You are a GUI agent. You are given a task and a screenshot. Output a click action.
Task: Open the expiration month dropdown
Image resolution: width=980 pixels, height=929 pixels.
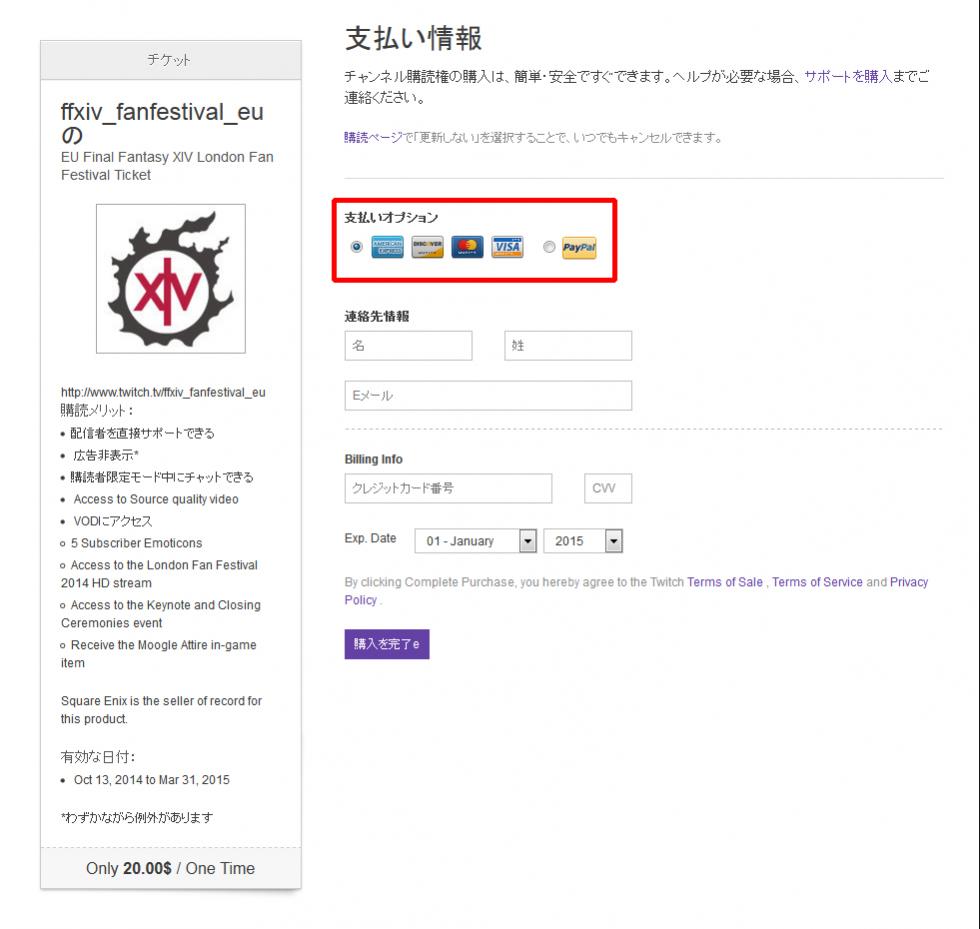click(x=476, y=541)
